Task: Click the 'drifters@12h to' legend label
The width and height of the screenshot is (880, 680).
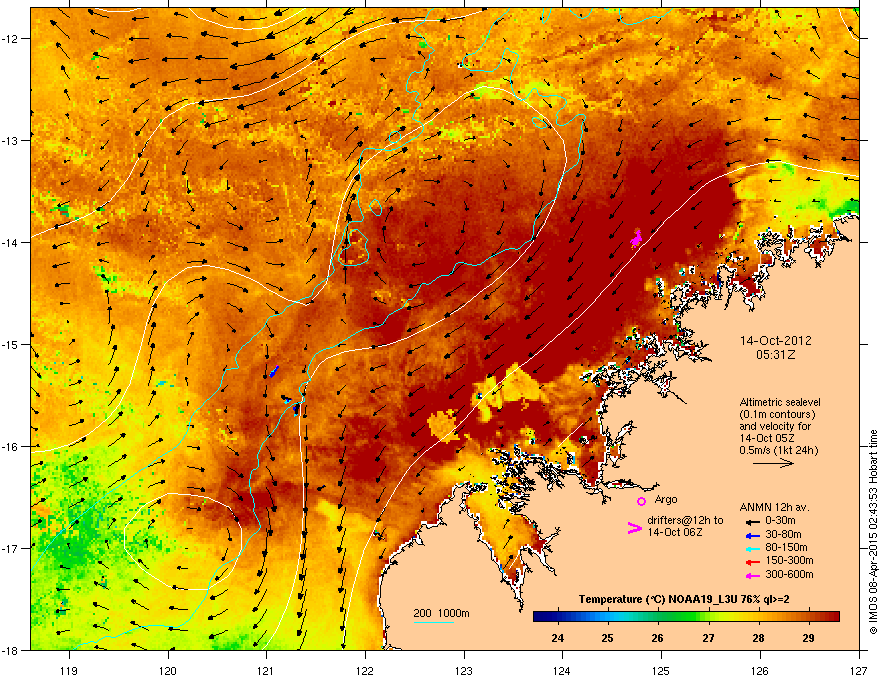Action: click(x=685, y=520)
